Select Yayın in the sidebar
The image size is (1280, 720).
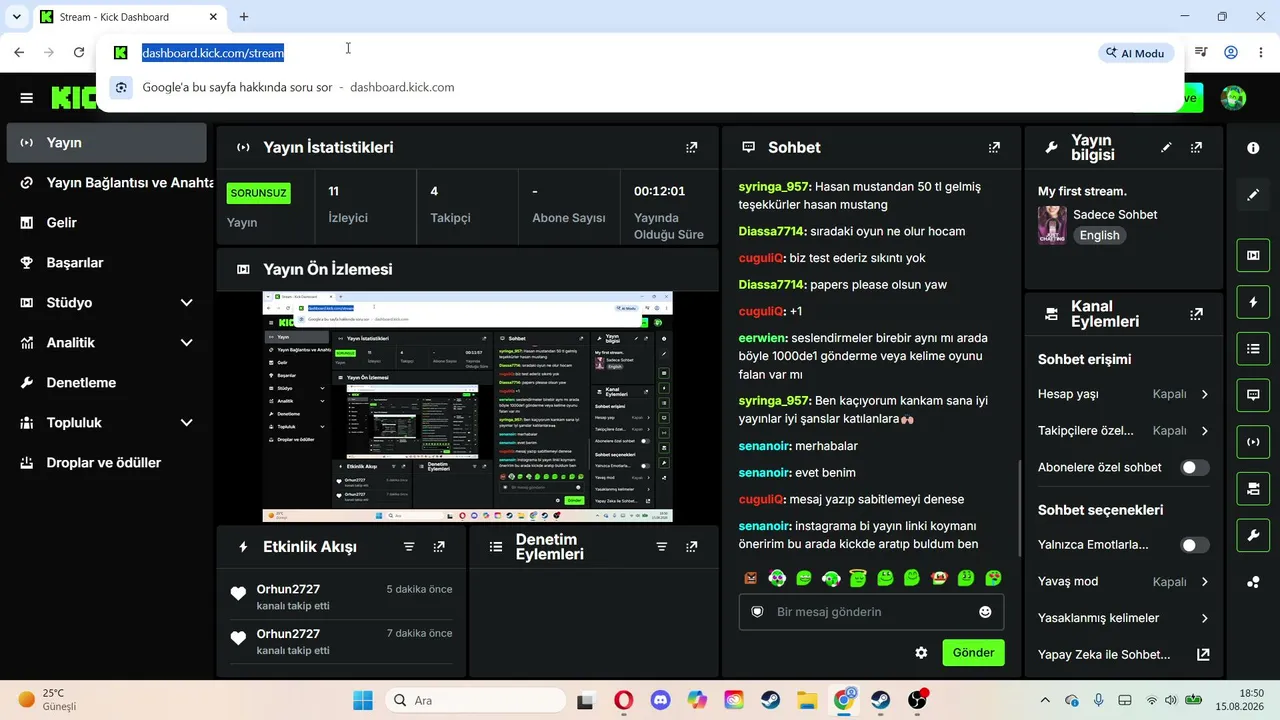tap(106, 142)
